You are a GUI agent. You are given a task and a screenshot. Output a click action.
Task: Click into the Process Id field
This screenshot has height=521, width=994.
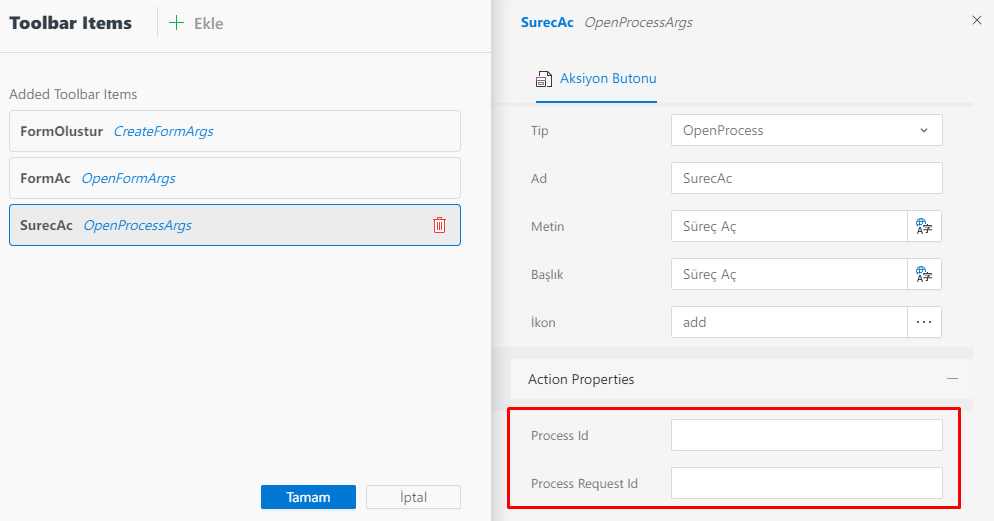coord(806,435)
